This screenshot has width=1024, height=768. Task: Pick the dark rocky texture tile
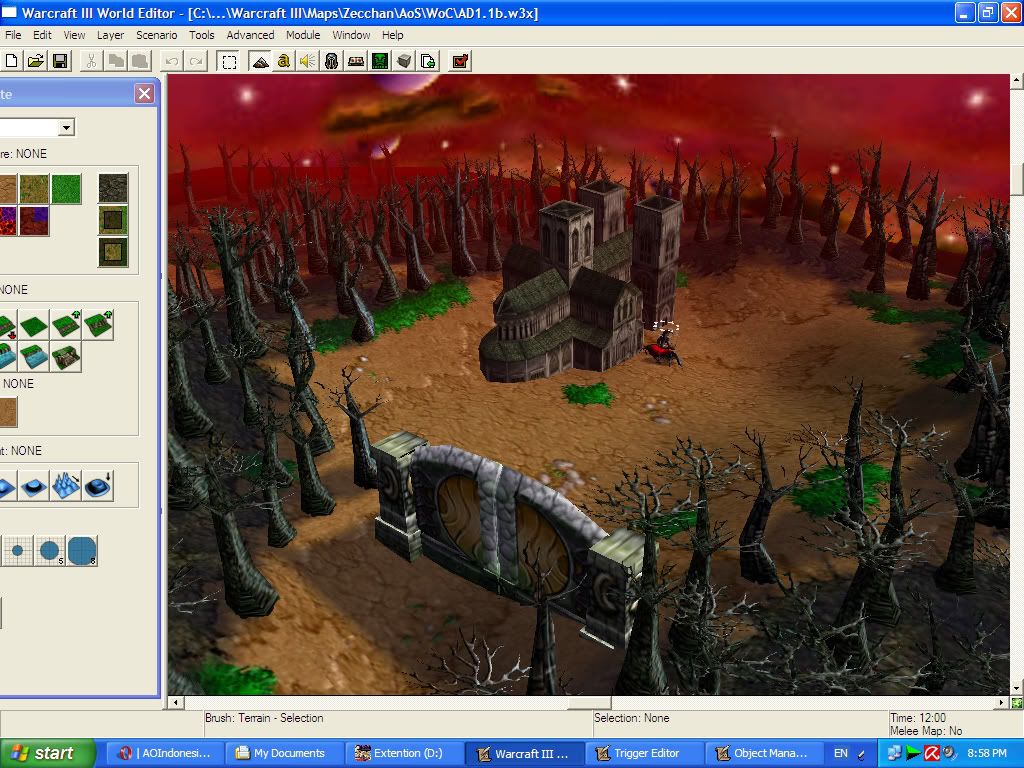point(113,188)
